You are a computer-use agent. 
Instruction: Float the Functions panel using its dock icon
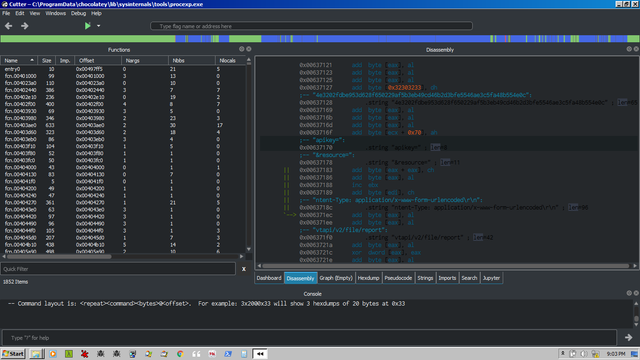[x=242, y=49]
